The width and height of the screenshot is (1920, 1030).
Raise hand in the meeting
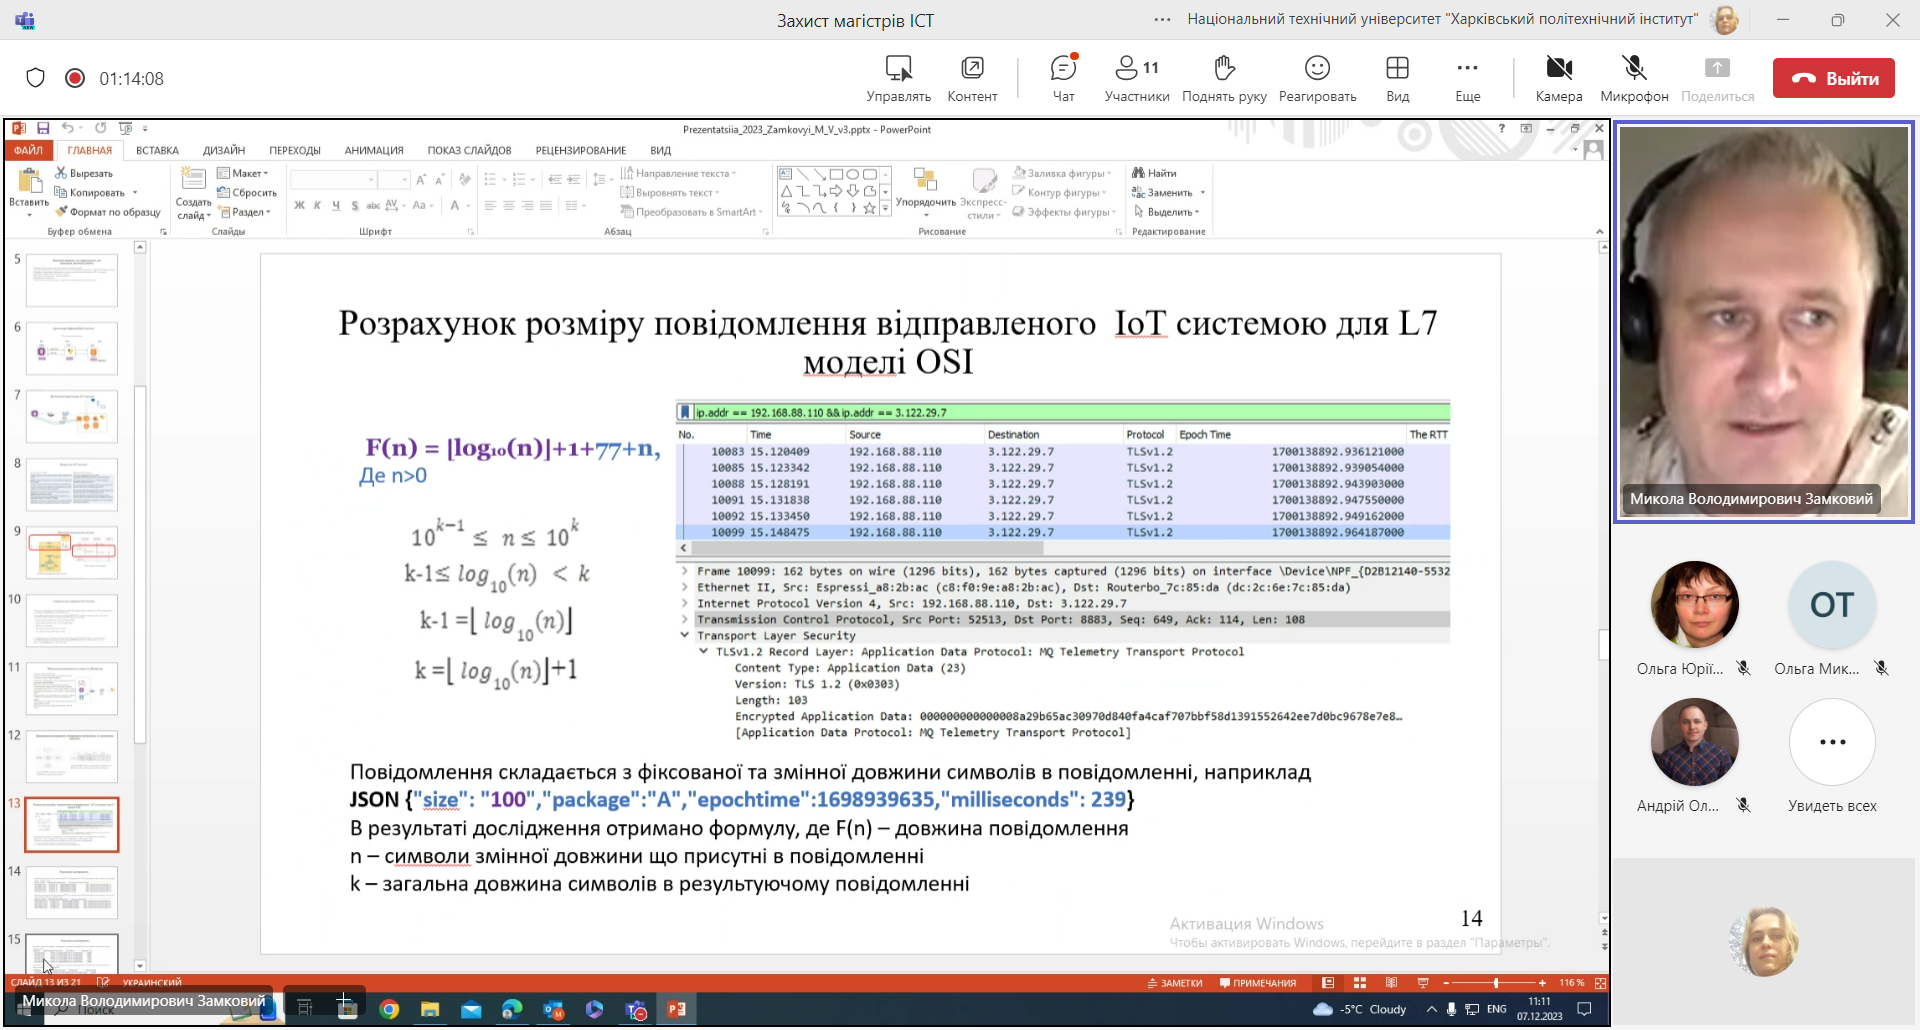(1224, 78)
